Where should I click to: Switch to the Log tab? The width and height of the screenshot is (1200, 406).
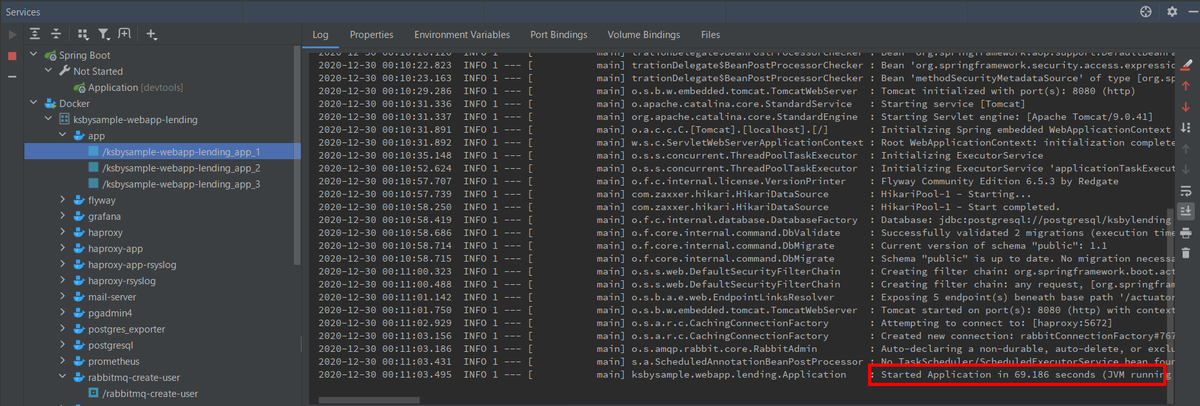pyautogui.click(x=320, y=34)
